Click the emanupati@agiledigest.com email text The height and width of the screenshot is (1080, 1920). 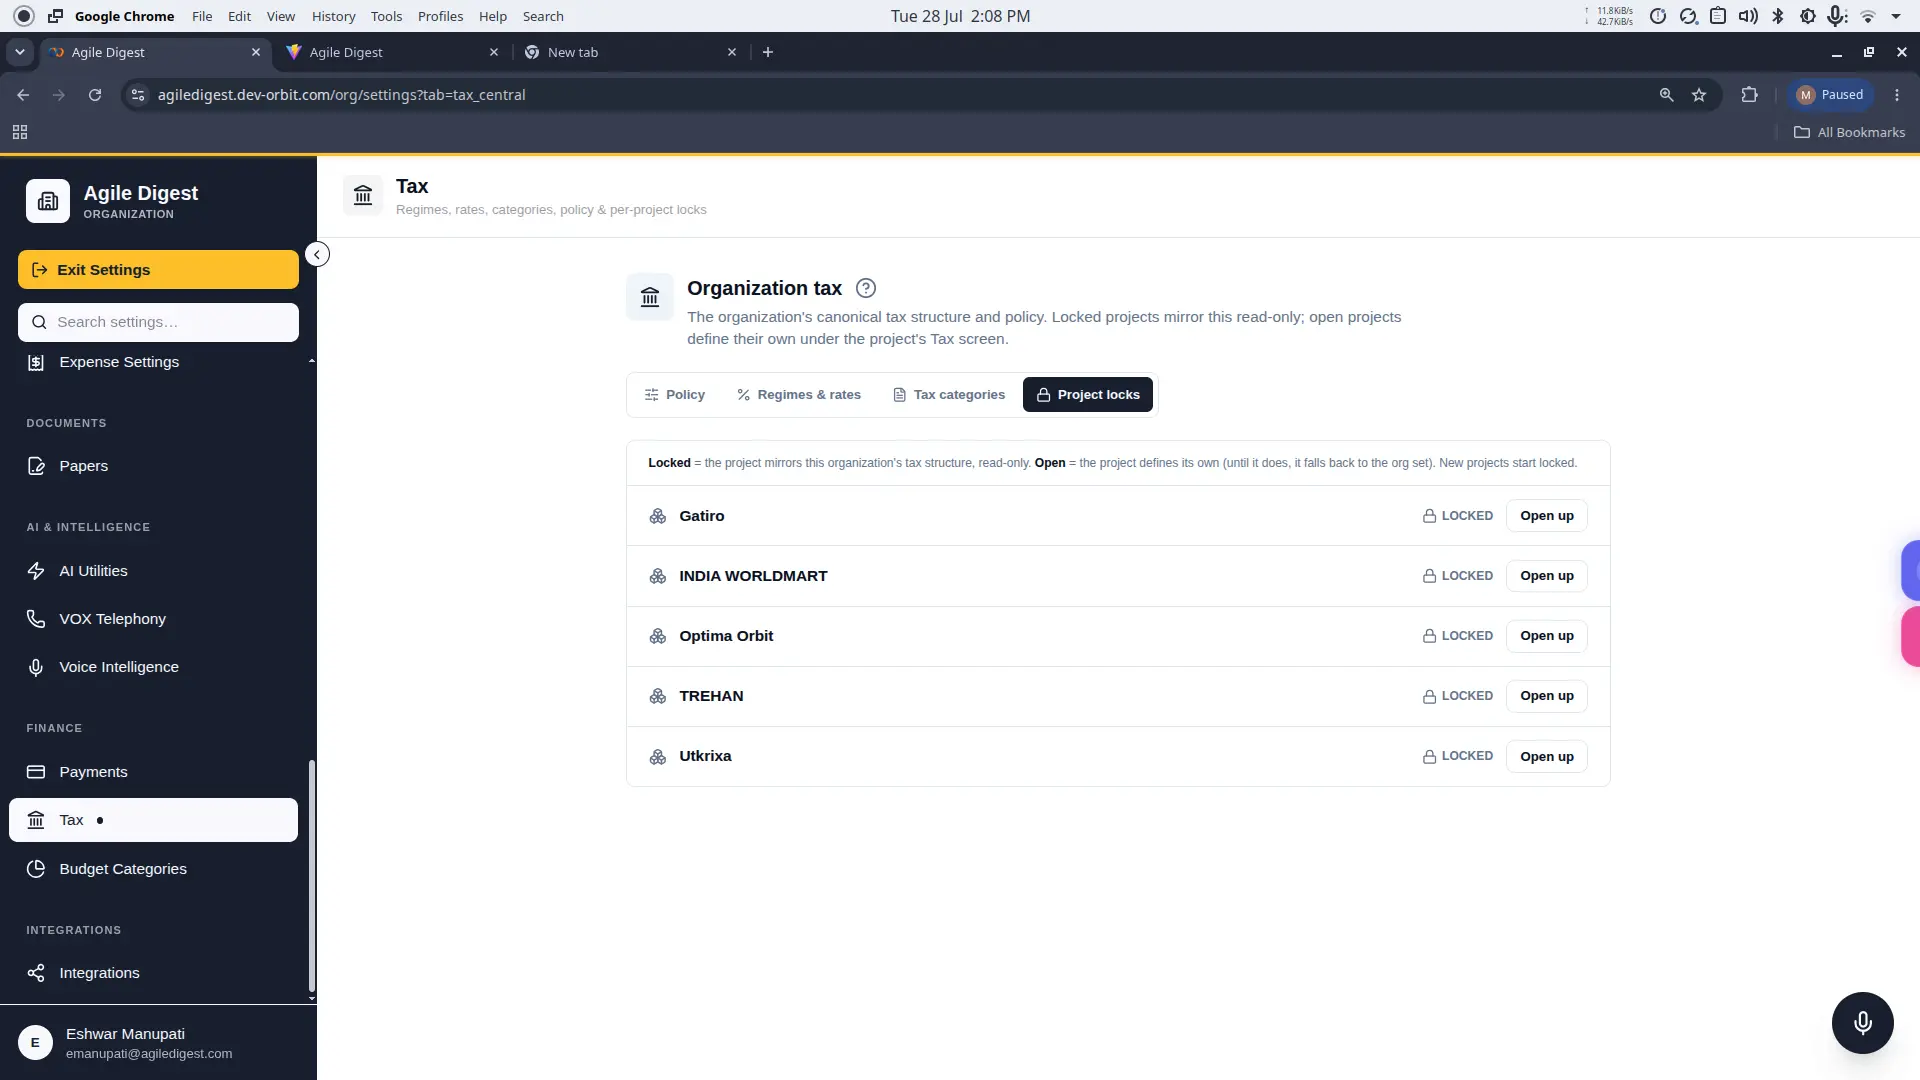[149, 1054]
